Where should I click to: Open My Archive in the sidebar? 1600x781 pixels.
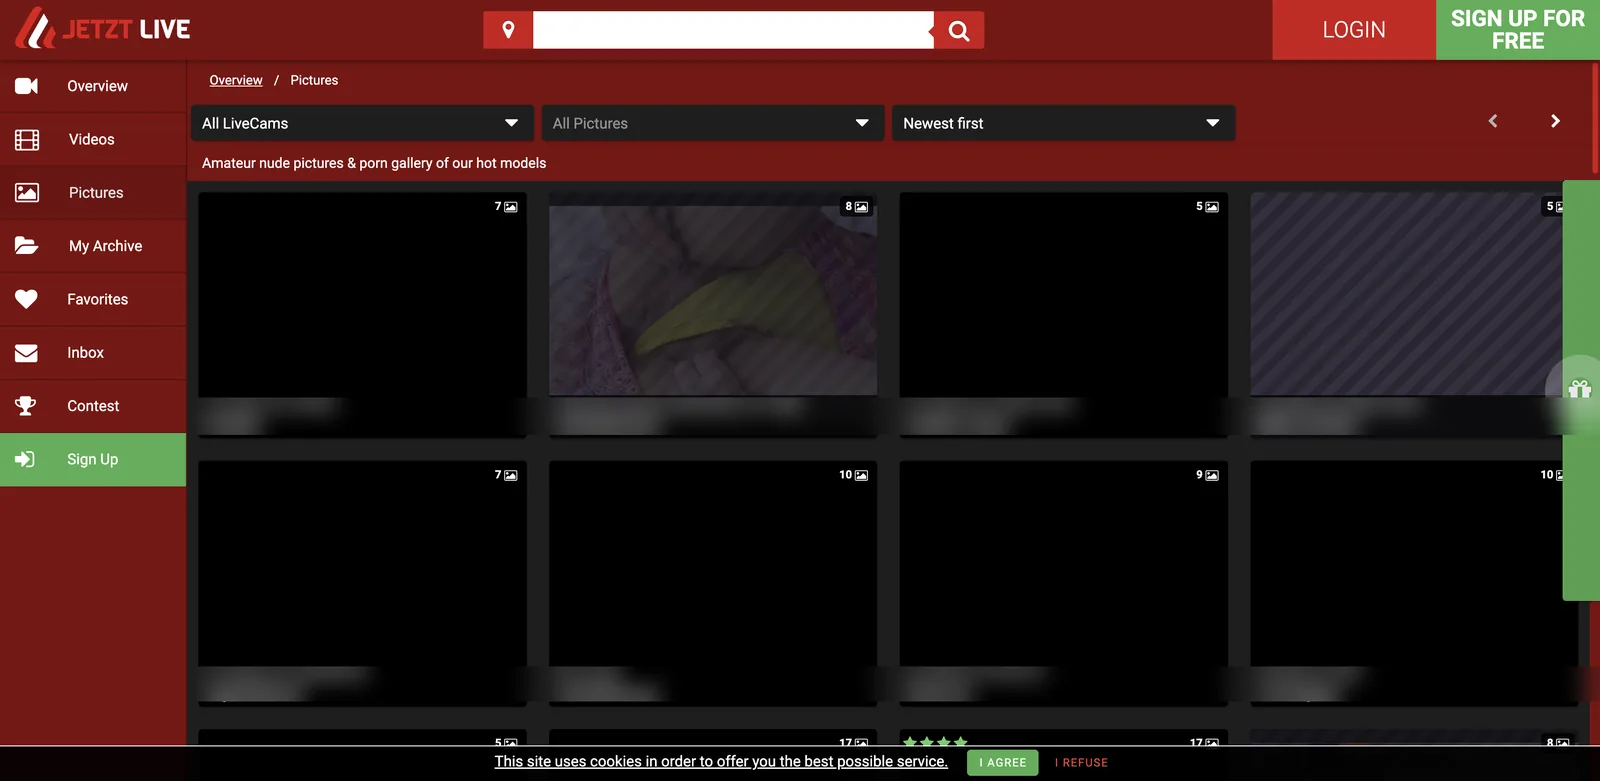[93, 246]
